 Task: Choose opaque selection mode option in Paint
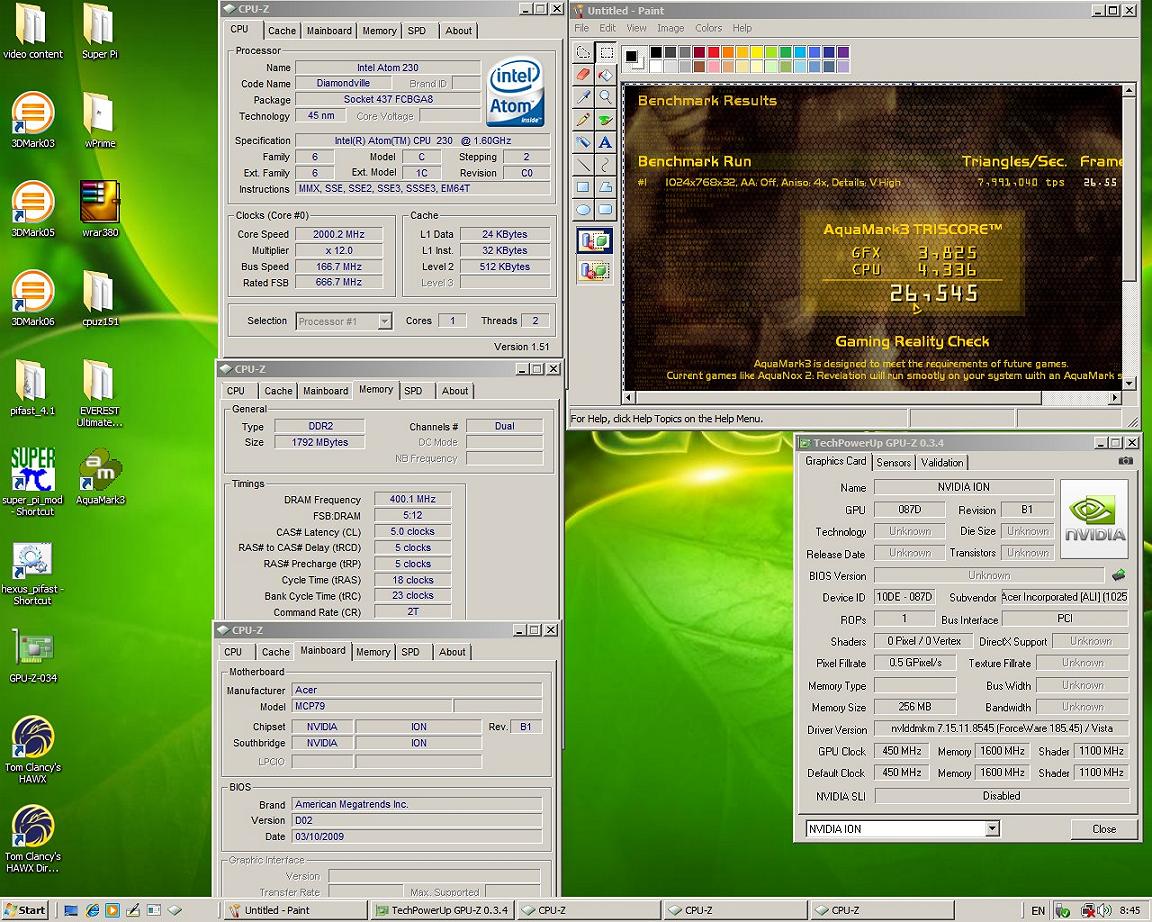(x=594, y=240)
